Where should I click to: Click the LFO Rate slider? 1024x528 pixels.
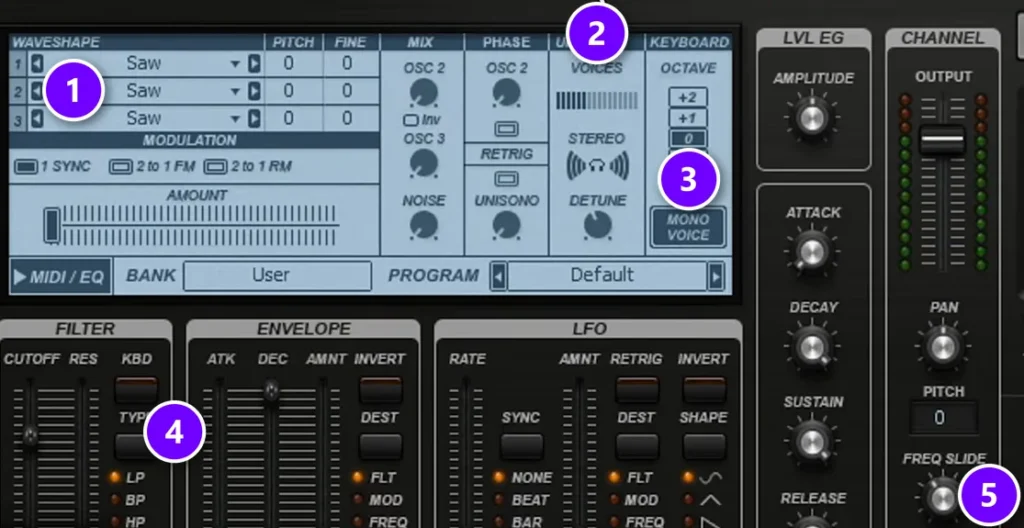467,454
